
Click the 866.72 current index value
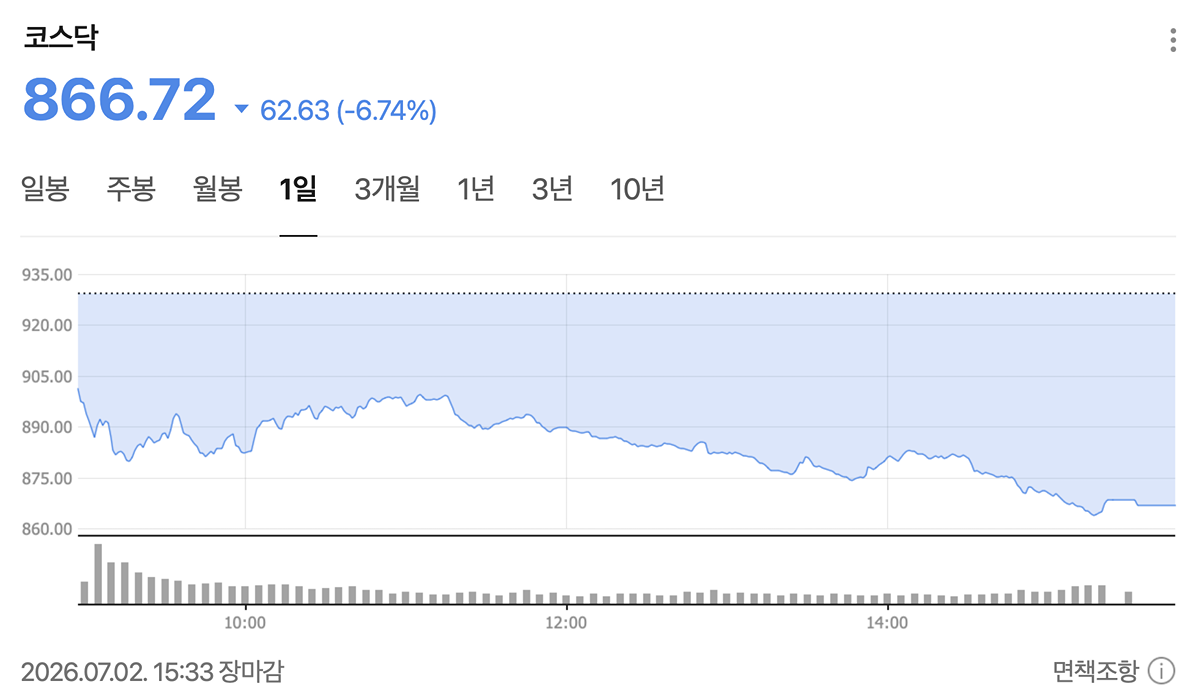pos(119,99)
